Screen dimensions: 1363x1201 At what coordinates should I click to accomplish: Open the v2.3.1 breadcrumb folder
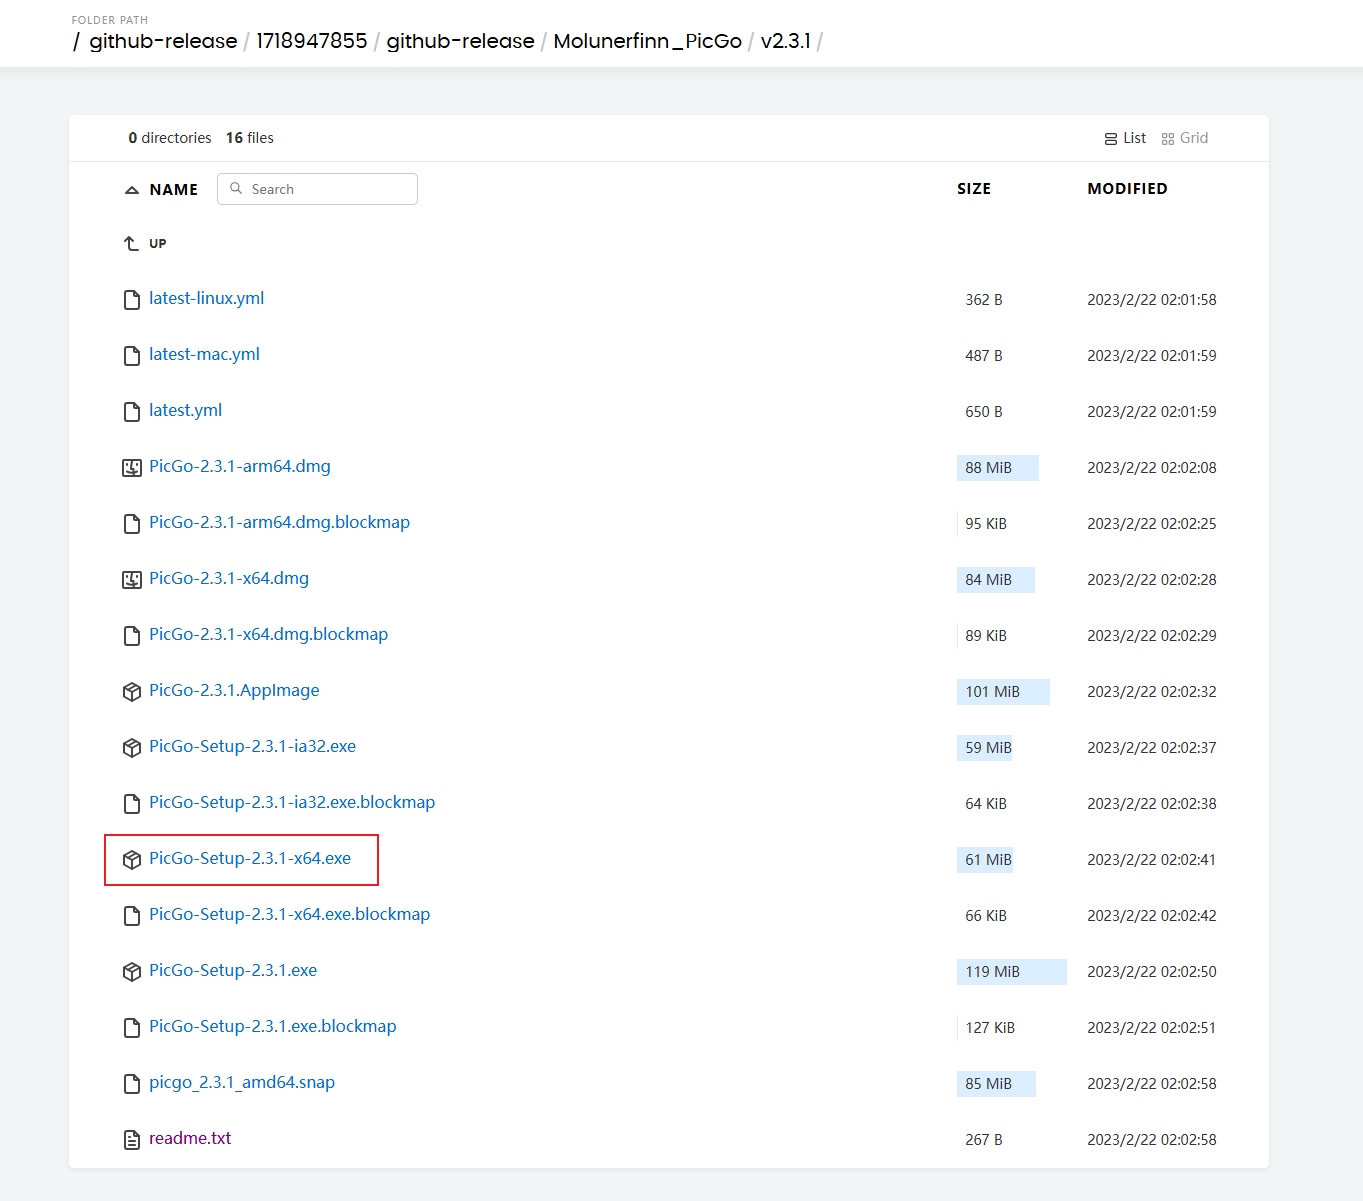coord(786,41)
